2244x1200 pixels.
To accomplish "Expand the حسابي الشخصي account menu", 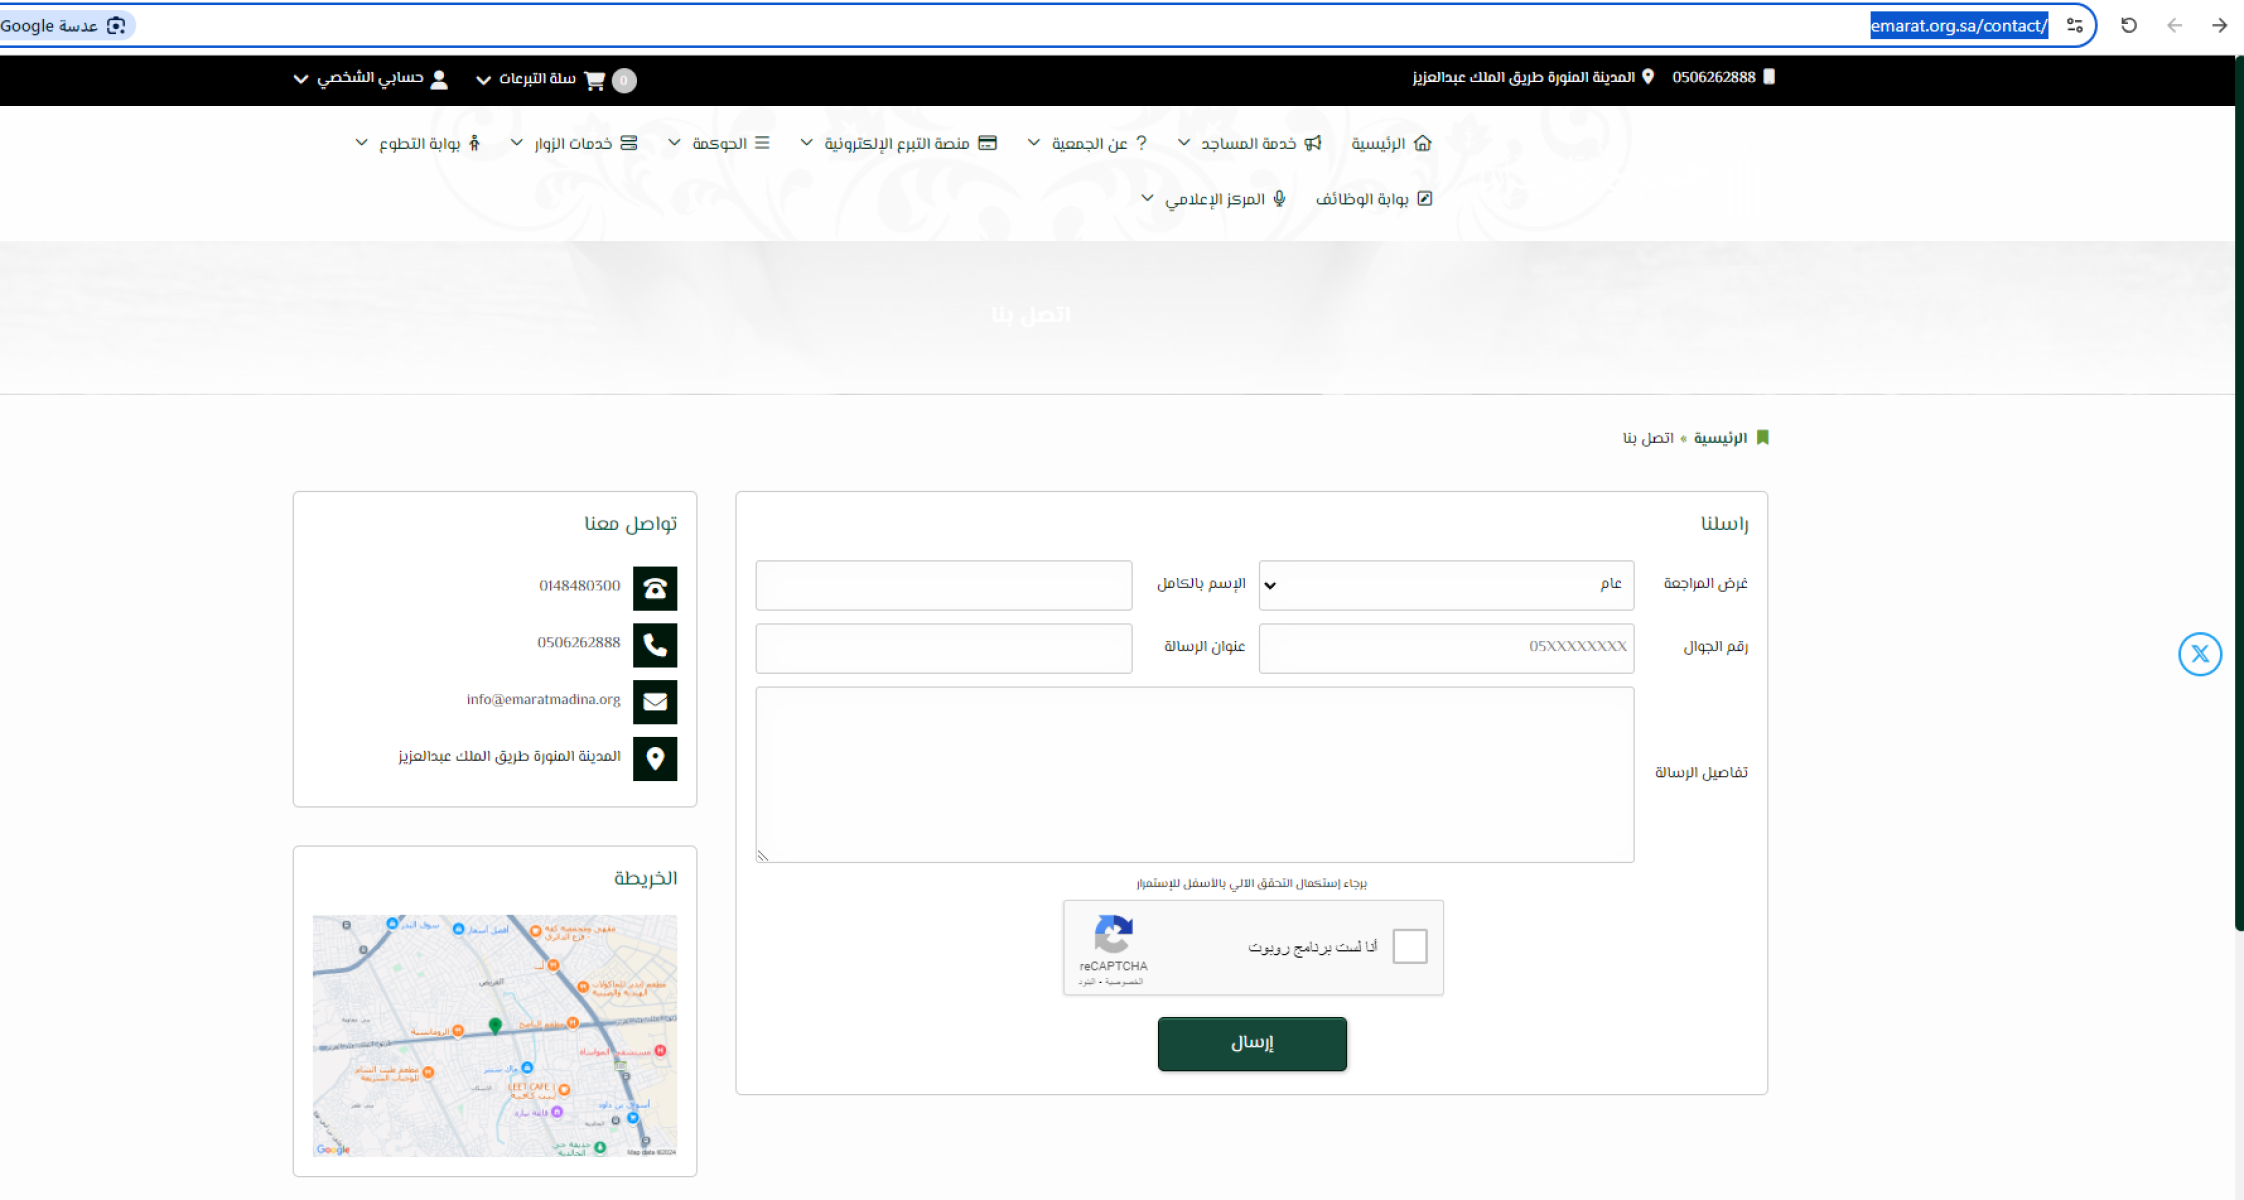I will [x=370, y=79].
